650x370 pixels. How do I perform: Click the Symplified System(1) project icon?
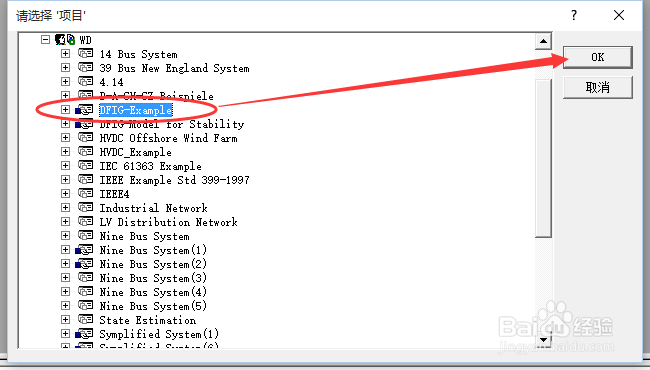pos(84,334)
